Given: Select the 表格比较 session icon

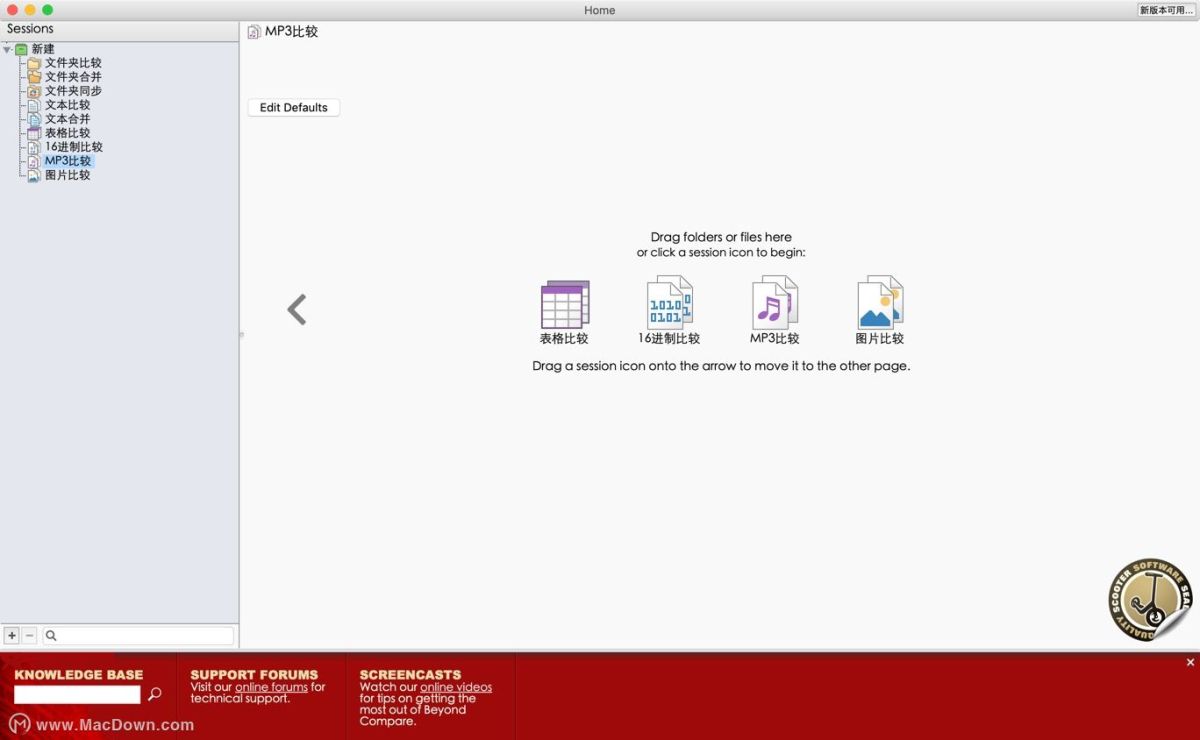Looking at the screenshot, I should point(563,300).
